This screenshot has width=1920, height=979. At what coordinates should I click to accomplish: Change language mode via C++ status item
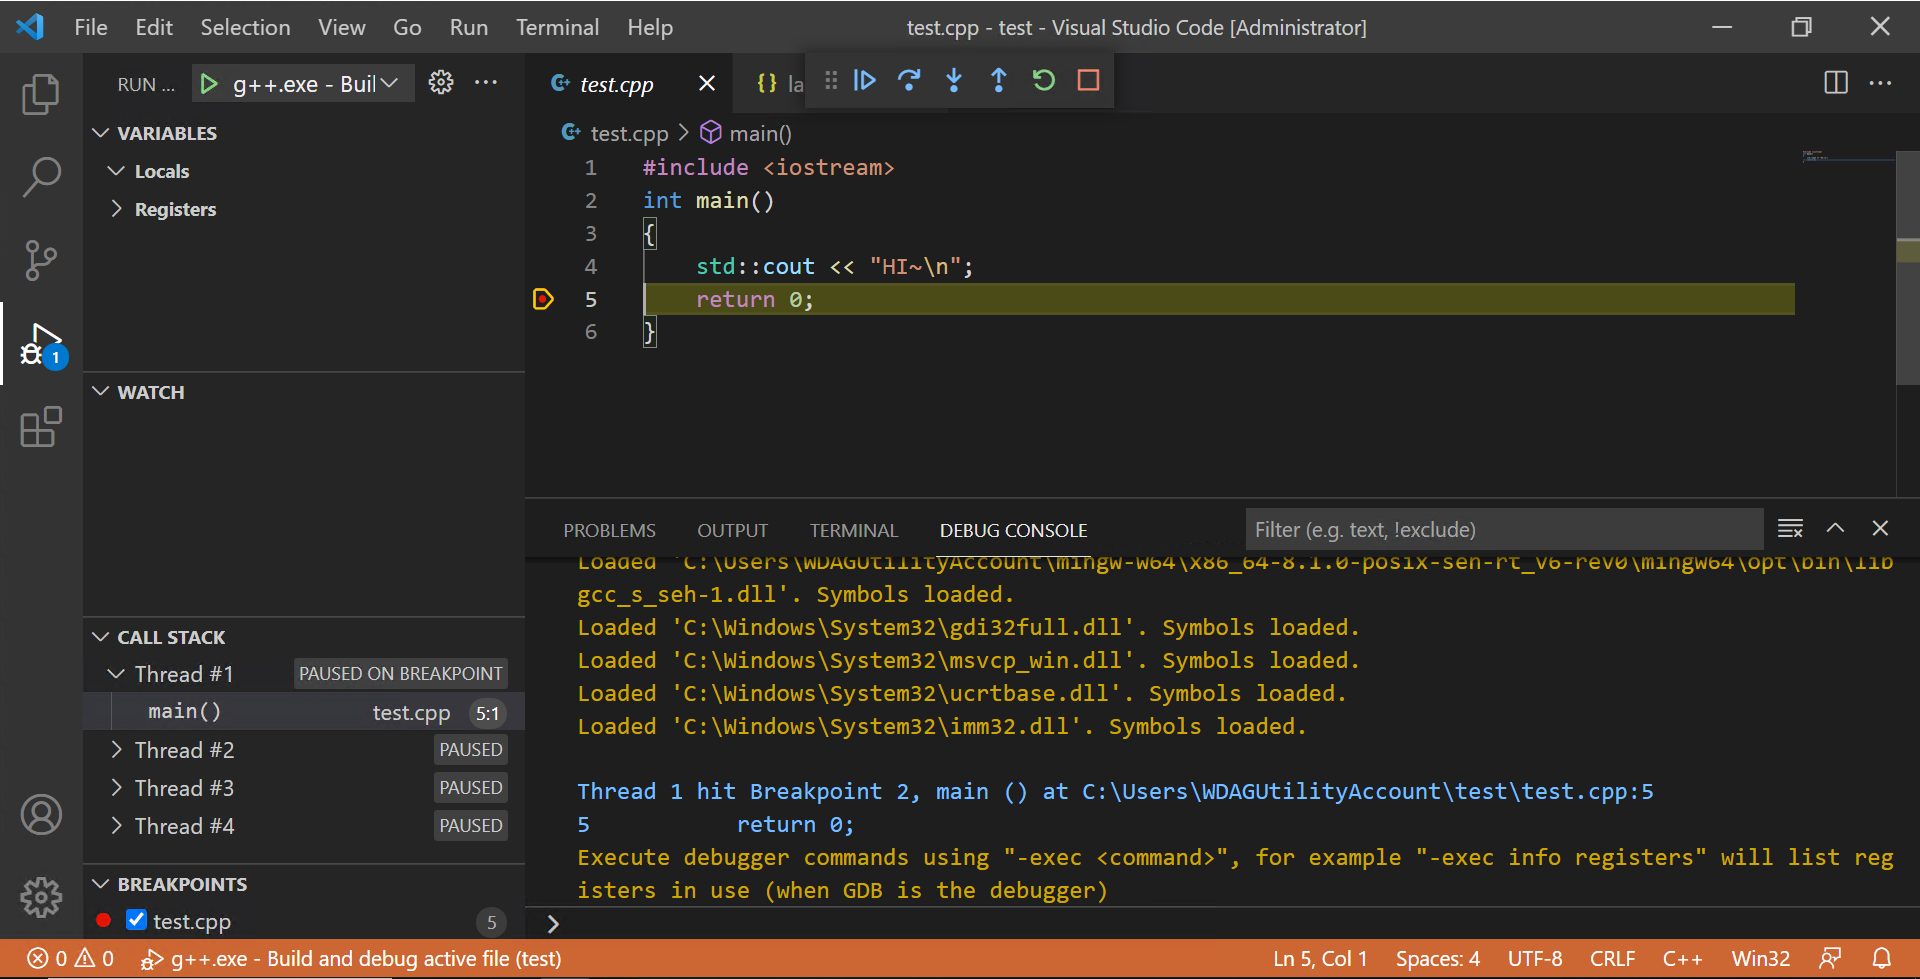1682,958
